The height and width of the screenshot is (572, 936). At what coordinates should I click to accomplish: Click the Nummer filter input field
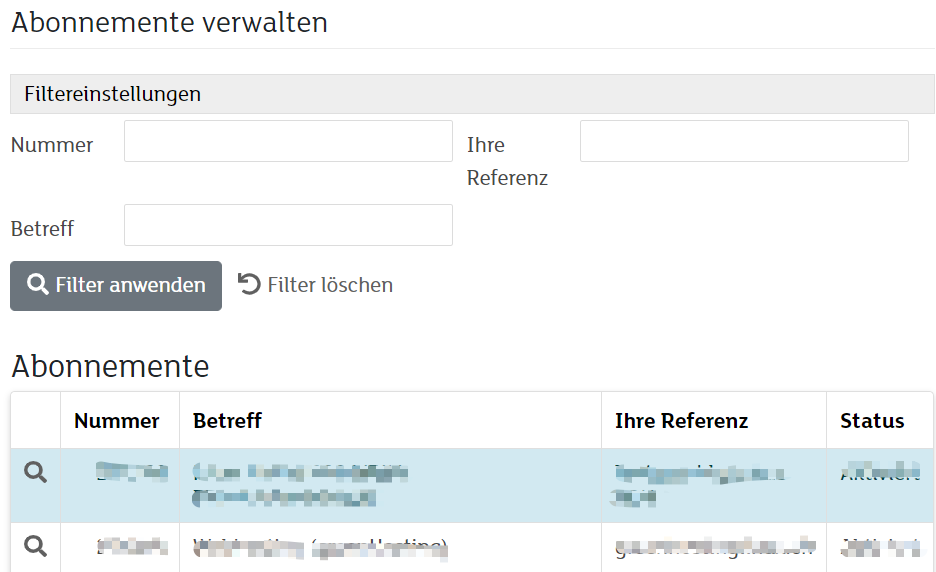(288, 141)
